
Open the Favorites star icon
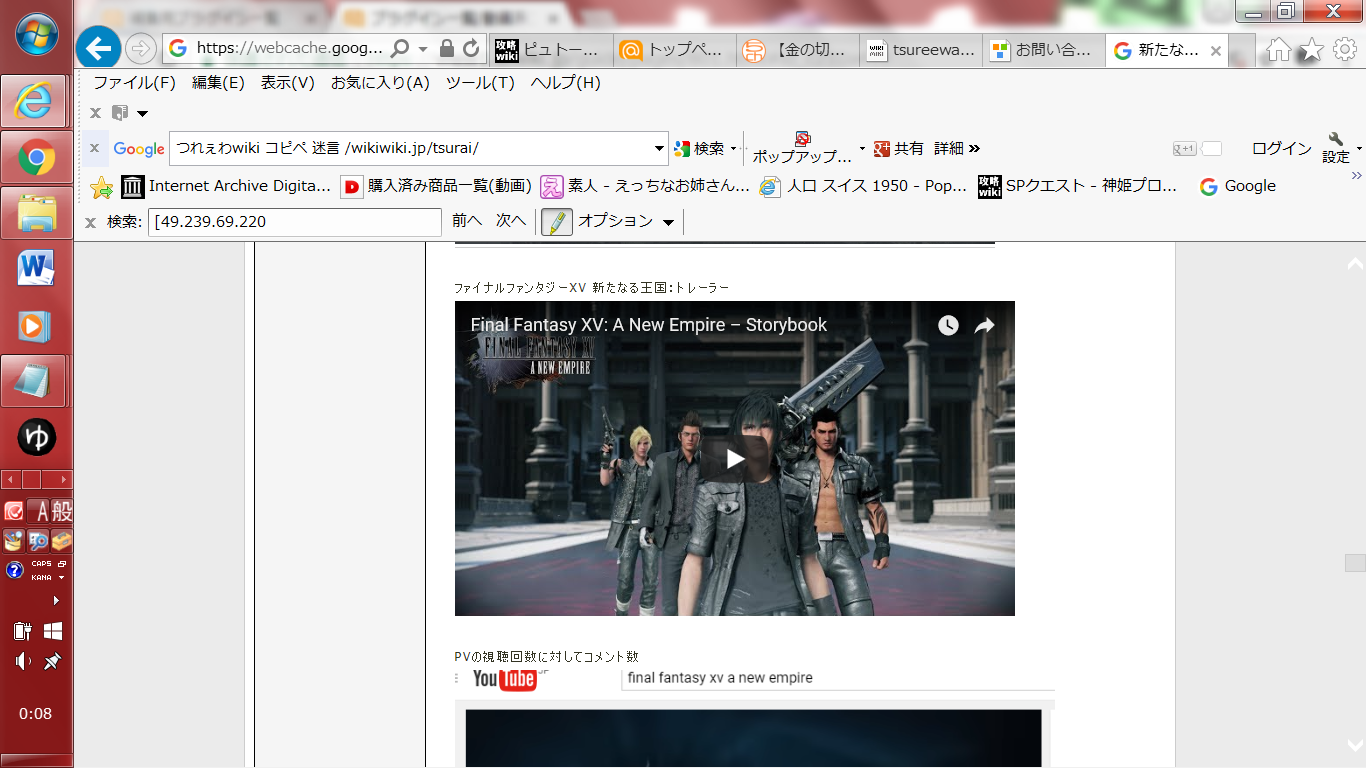[1311, 50]
